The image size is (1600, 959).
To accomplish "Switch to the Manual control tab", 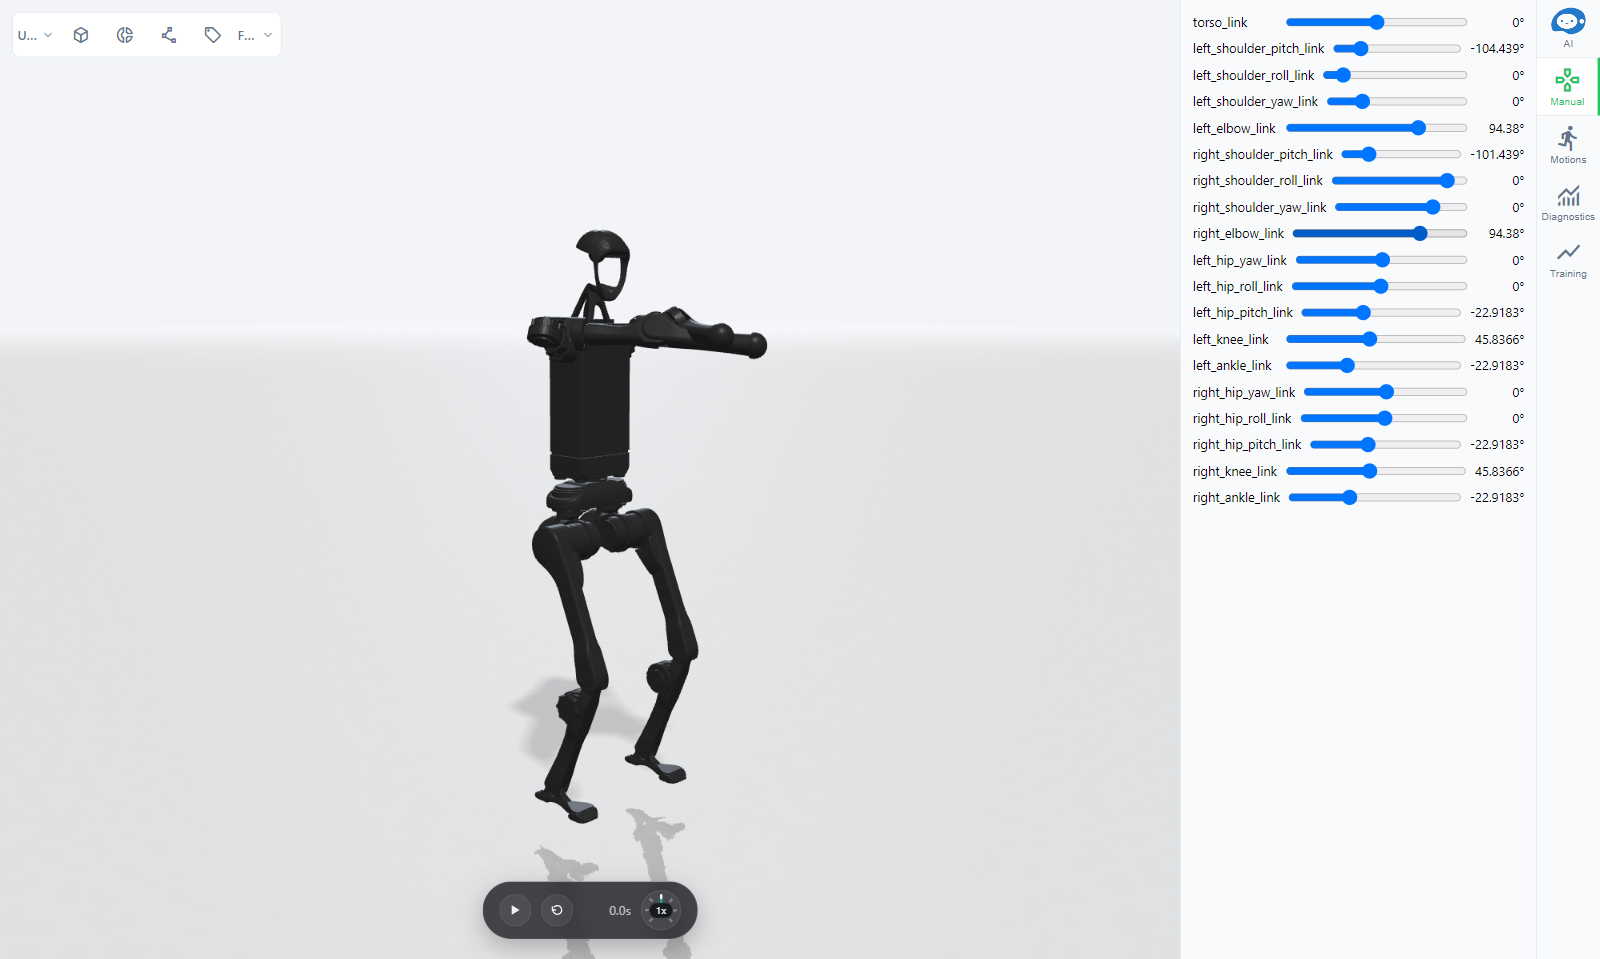I will click(1567, 87).
